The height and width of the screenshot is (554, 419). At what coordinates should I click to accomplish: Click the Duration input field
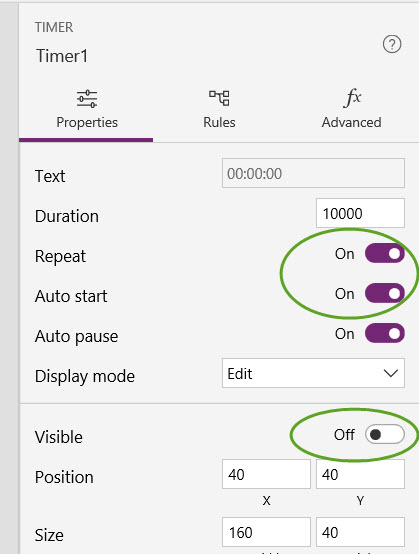point(360,213)
